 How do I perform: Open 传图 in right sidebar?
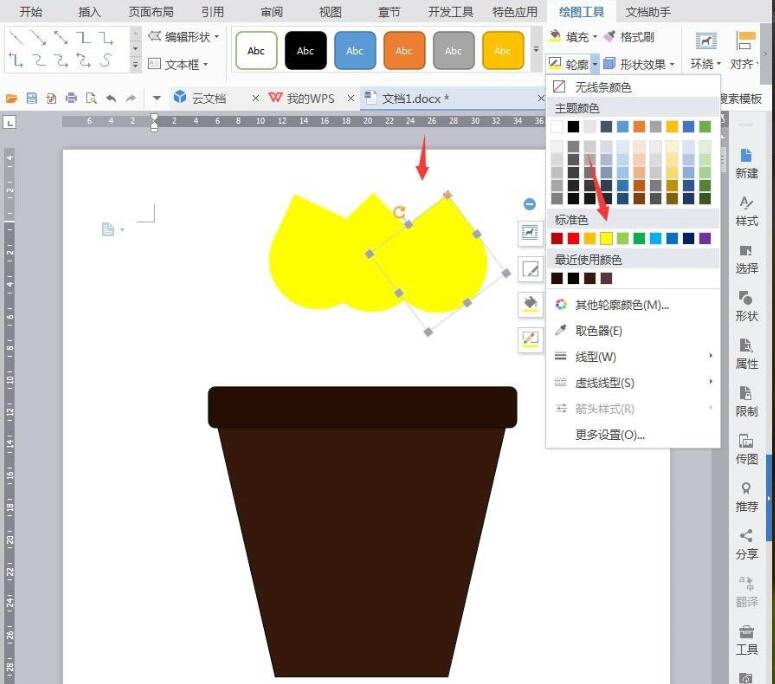[746, 449]
